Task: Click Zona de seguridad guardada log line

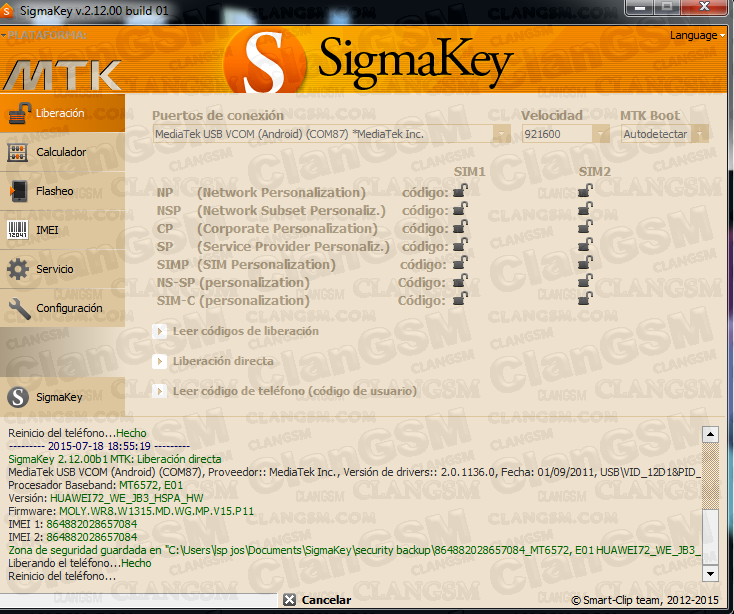Action: click(354, 550)
